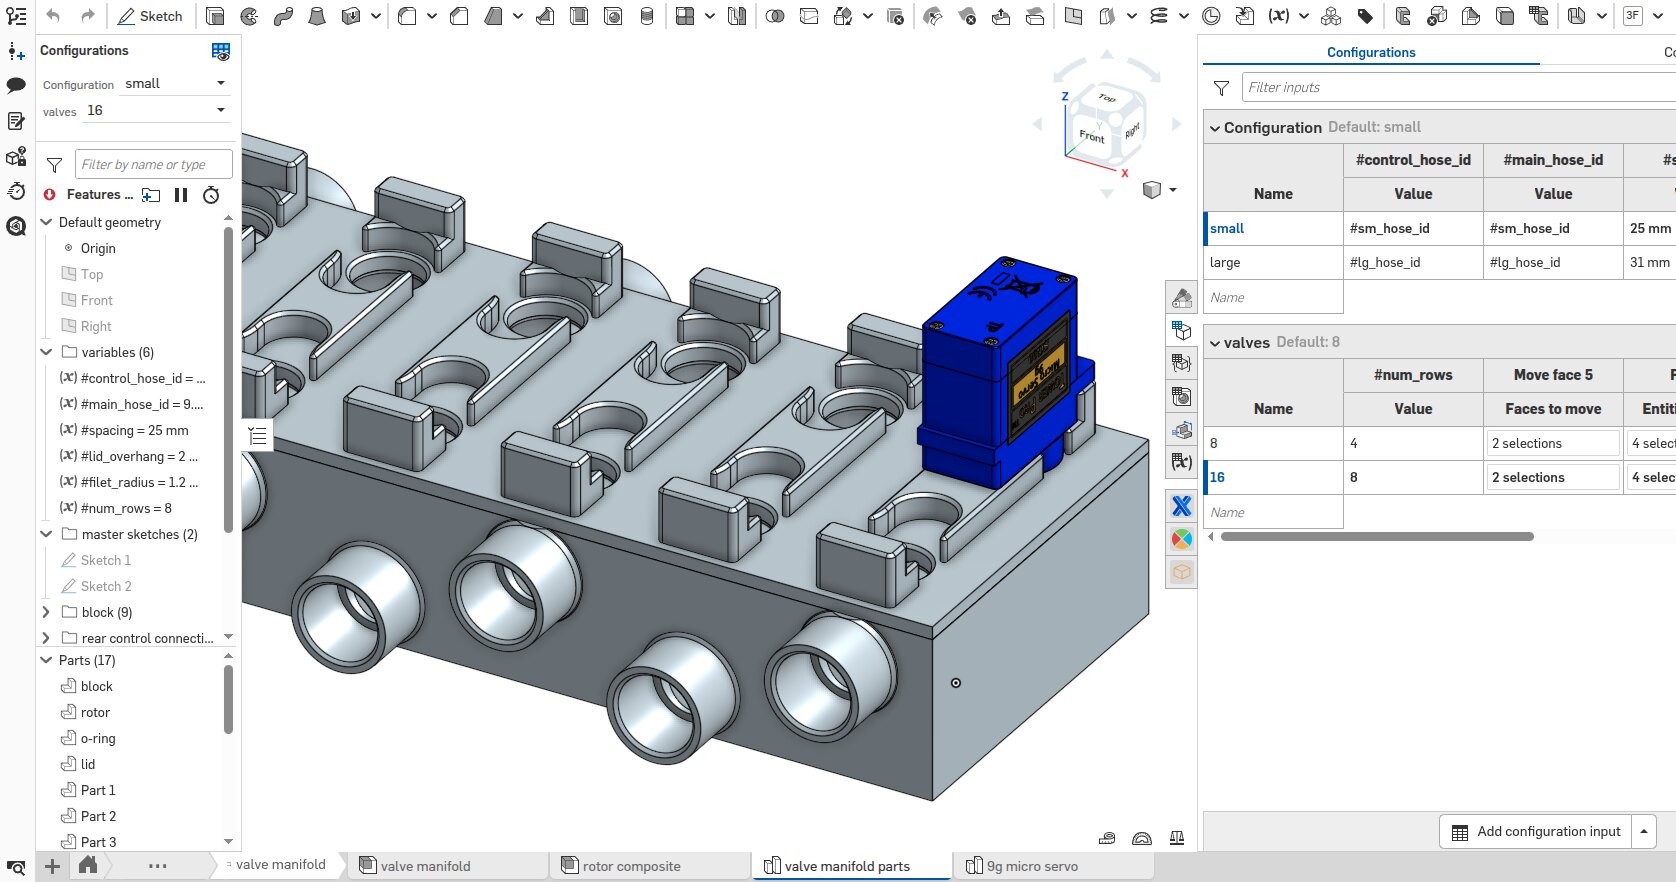This screenshot has width=1676, height=882.
Task: Select the Sweep tool
Action: tap(283, 16)
